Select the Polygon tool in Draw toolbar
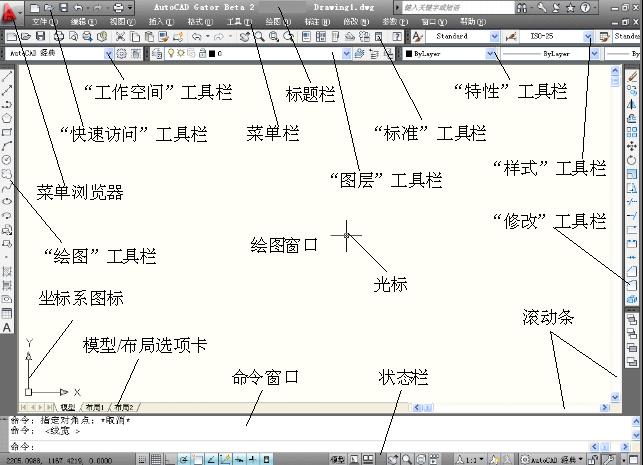Viewport: 643px width, 465px height. coord(7,119)
